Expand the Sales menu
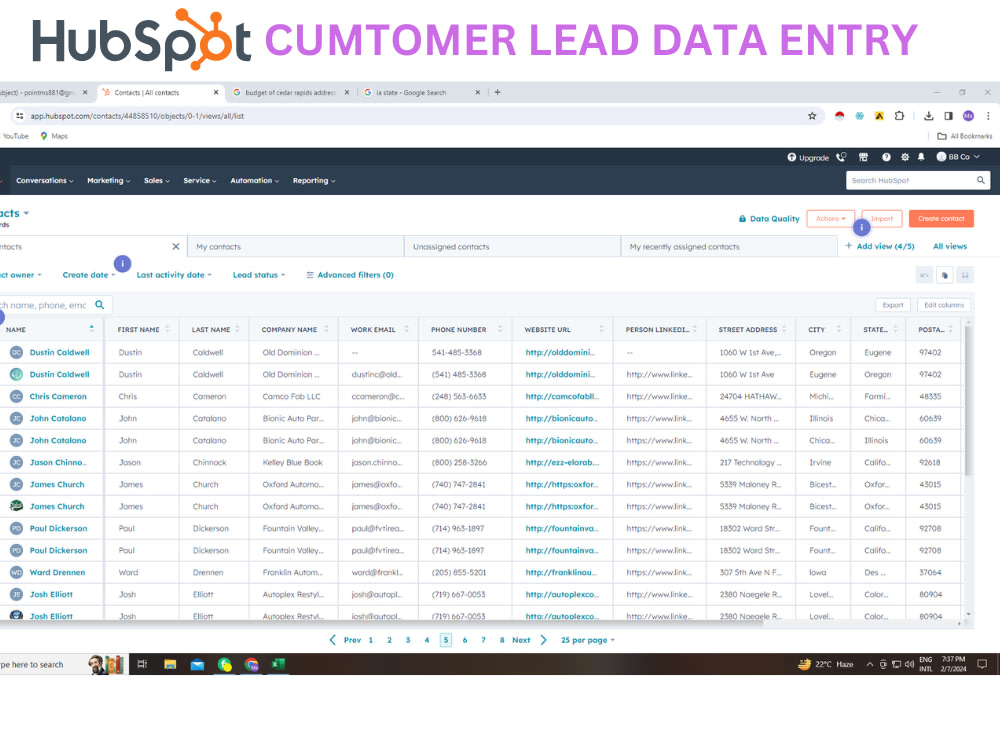This screenshot has height=750, width=1000. (x=157, y=180)
